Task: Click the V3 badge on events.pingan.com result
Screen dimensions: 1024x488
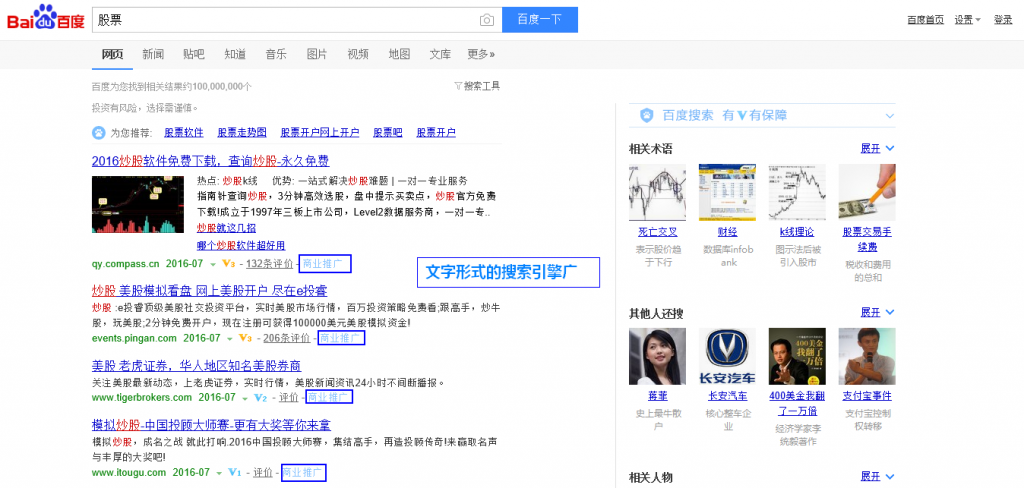Action: point(245,338)
